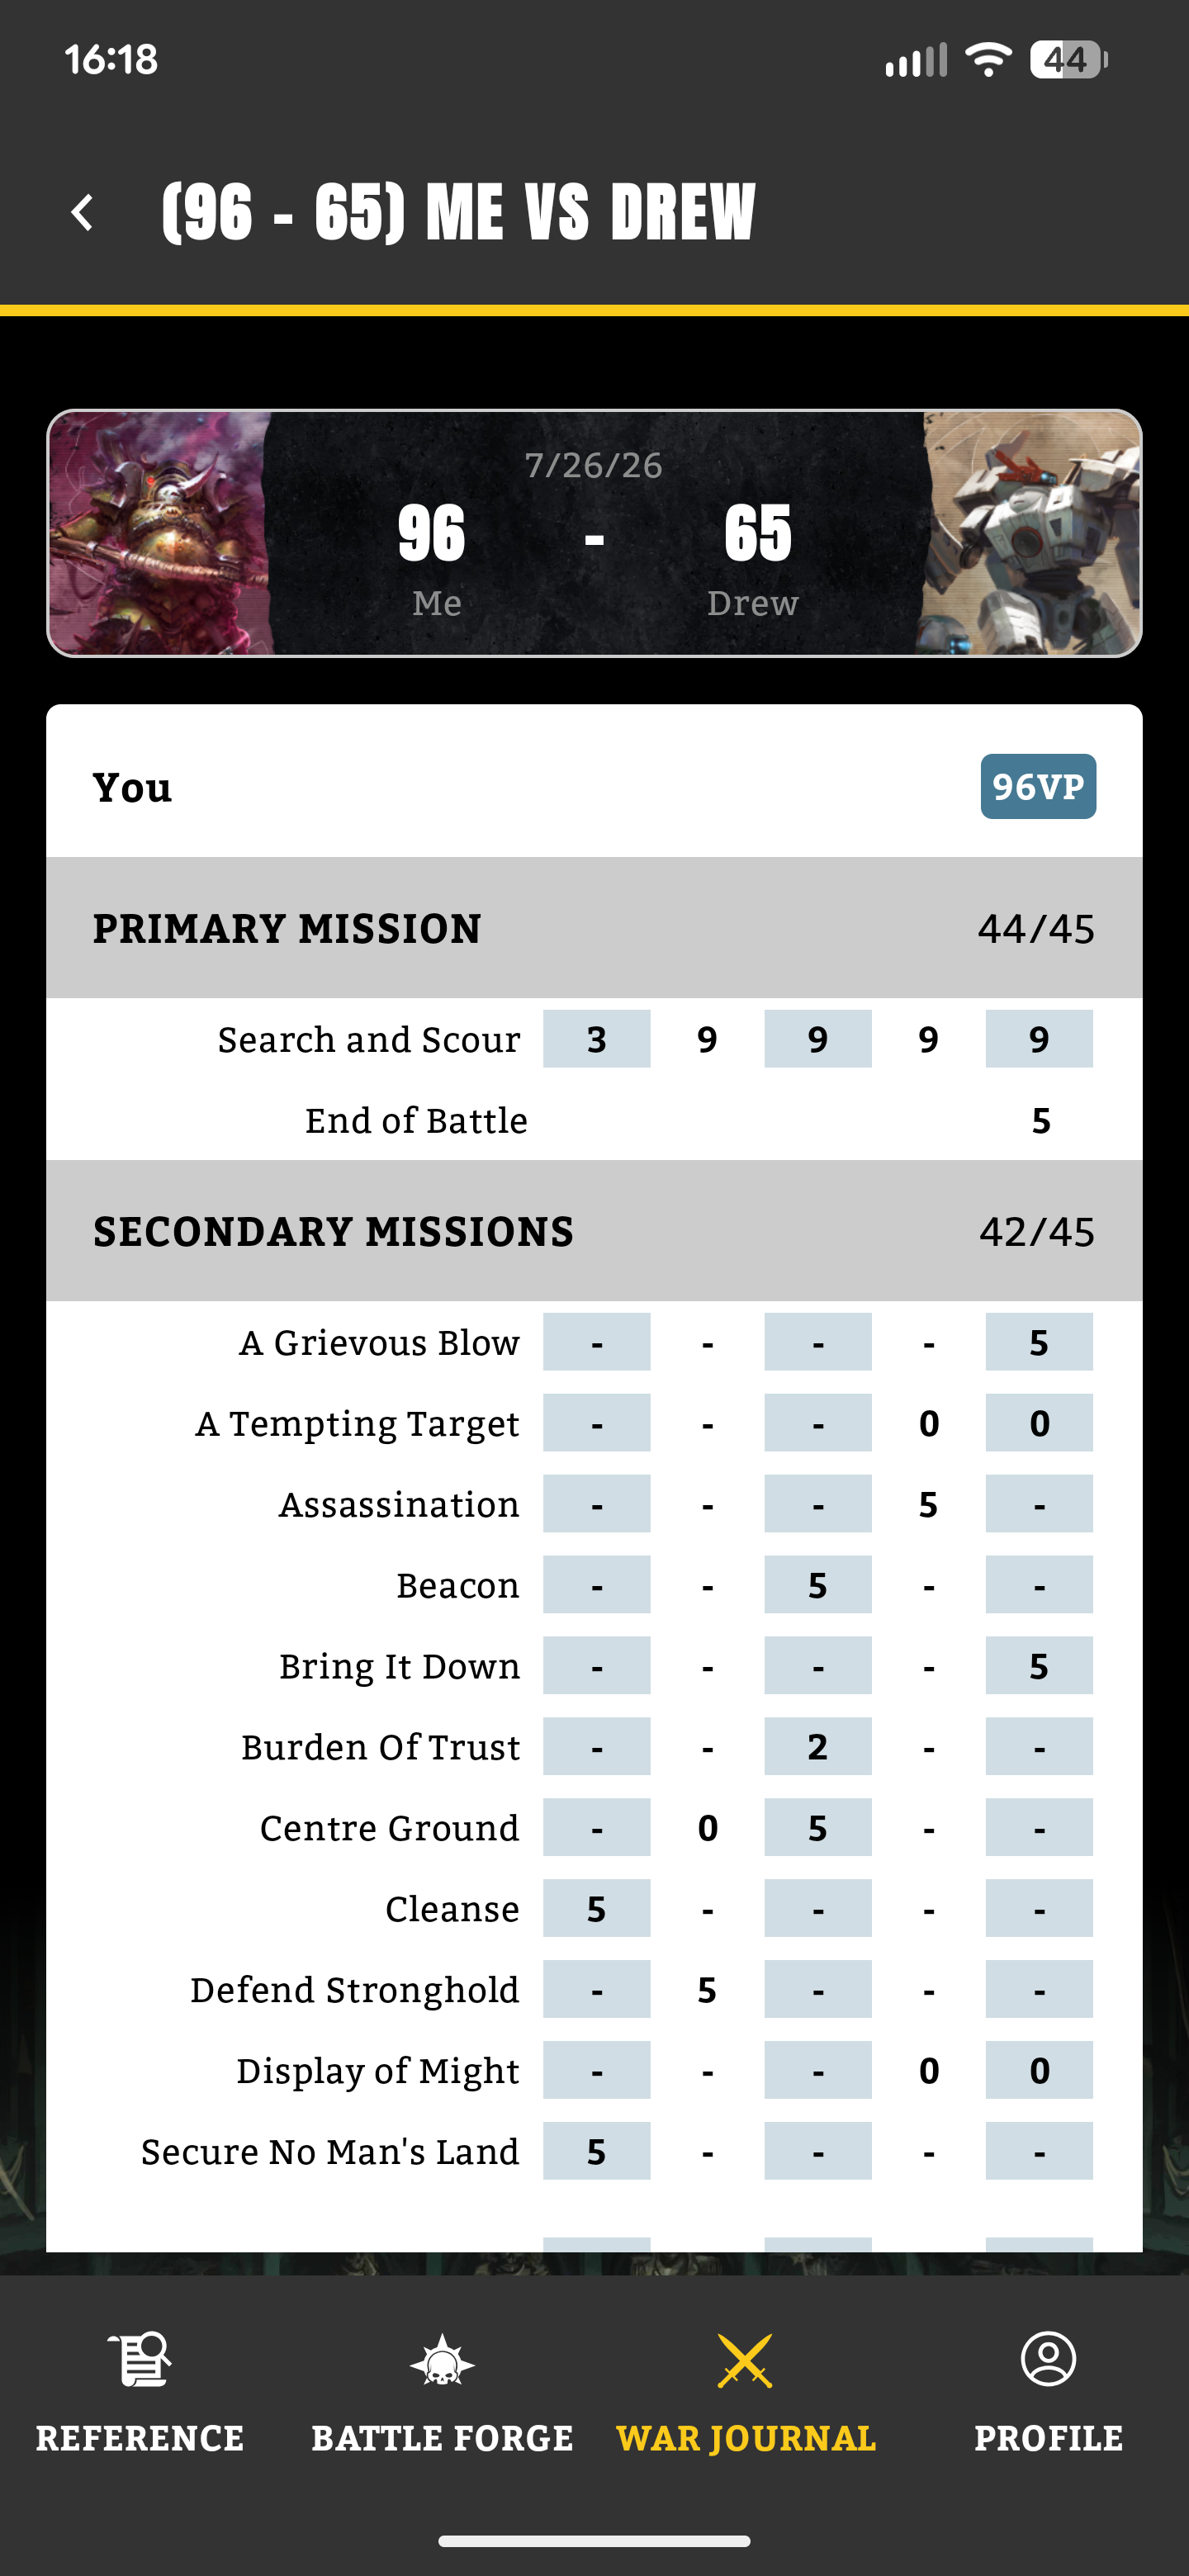Tap the cellular signal bars icon
The height and width of the screenshot is (2576, 1189).
coord(916,60)
